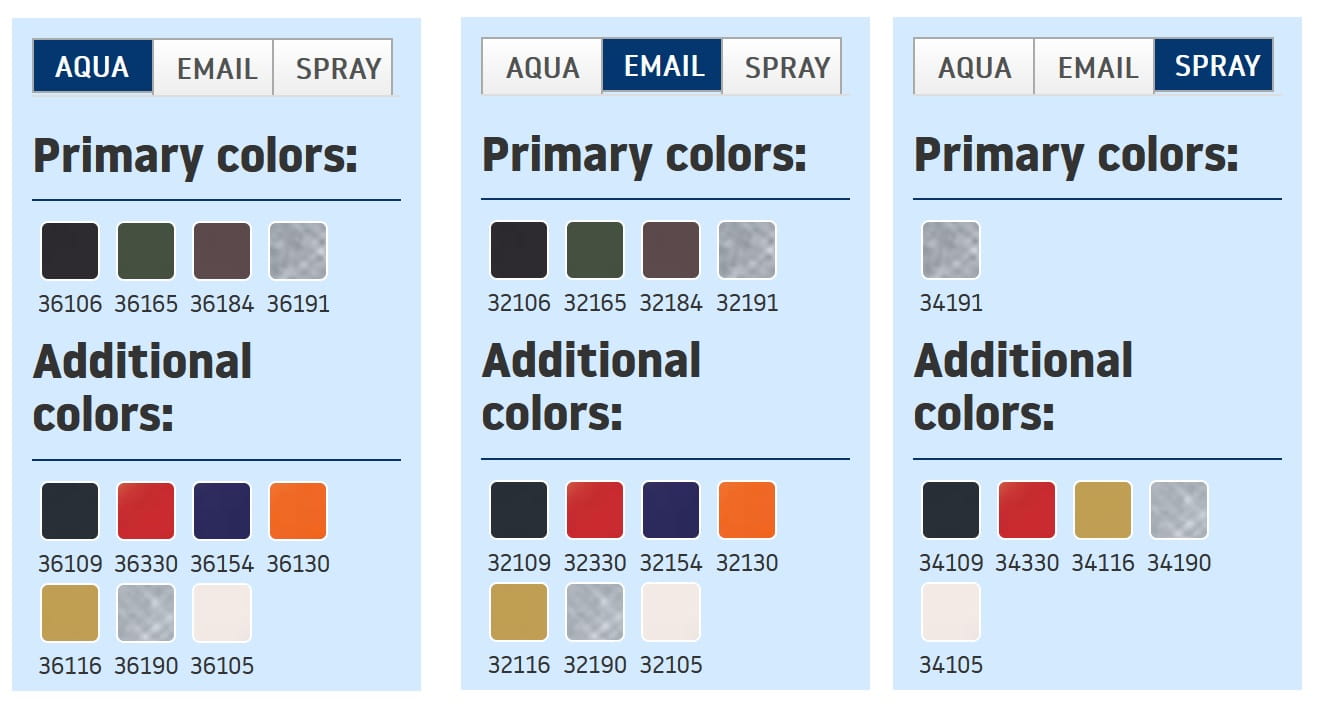Image resolution: width=1328 pixels, height=721 pixels.
Task: Select the AQUA tab in first panel
Action: pos(92,67)
